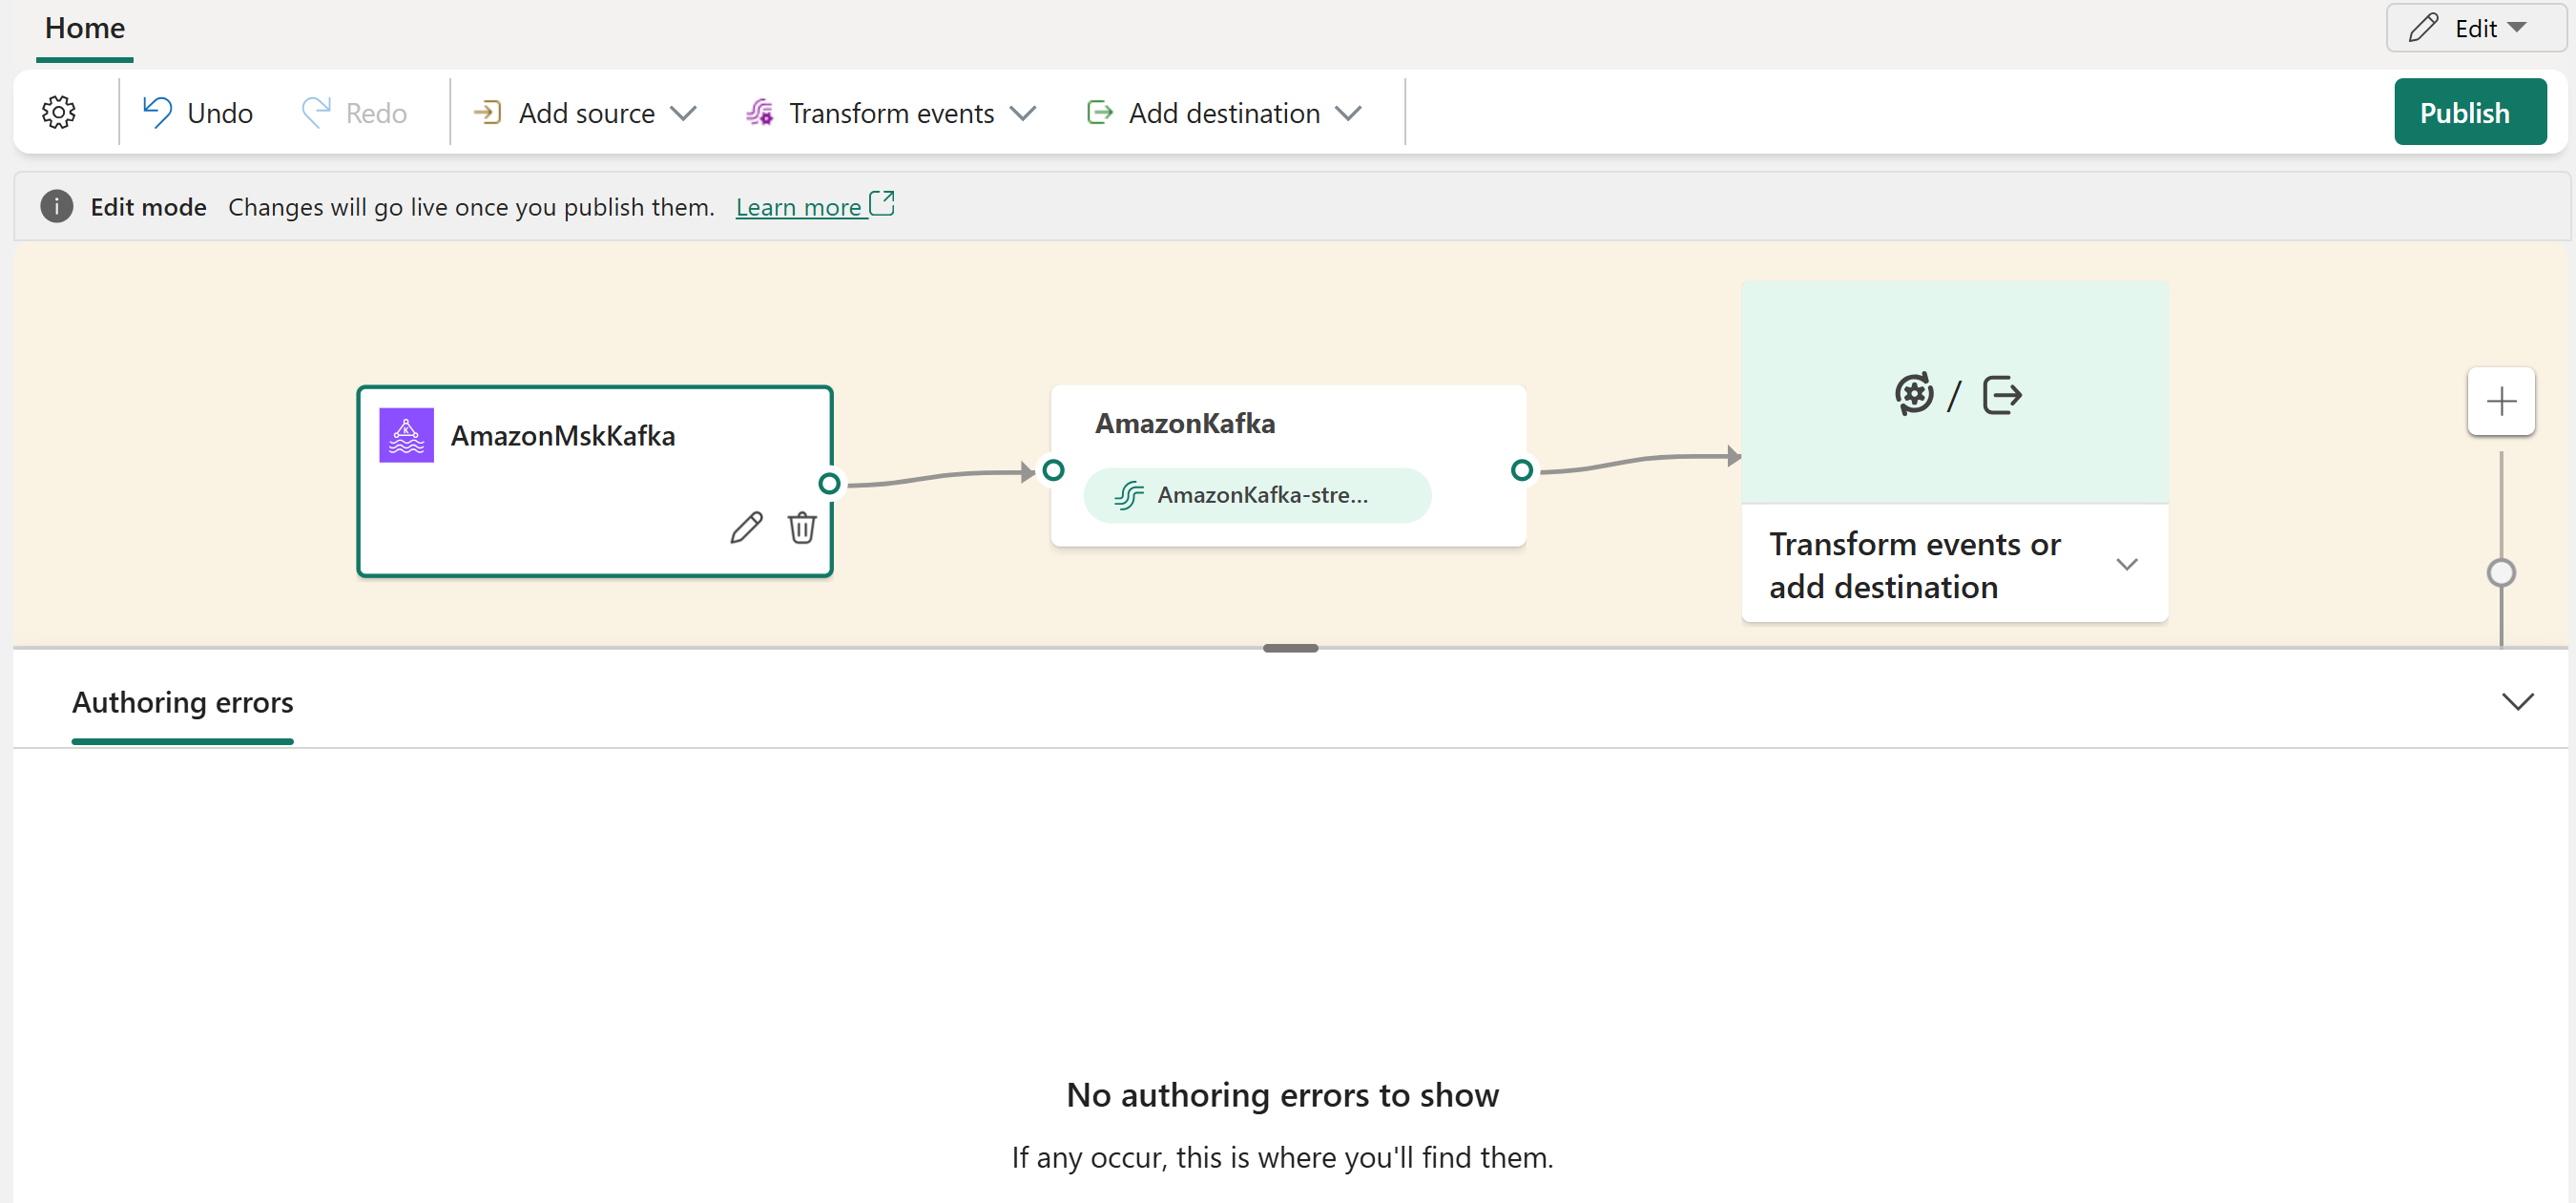The image size is (2576, 1203).
Task: Click Undo action in toolbar
Action: (x=196, y=112)
